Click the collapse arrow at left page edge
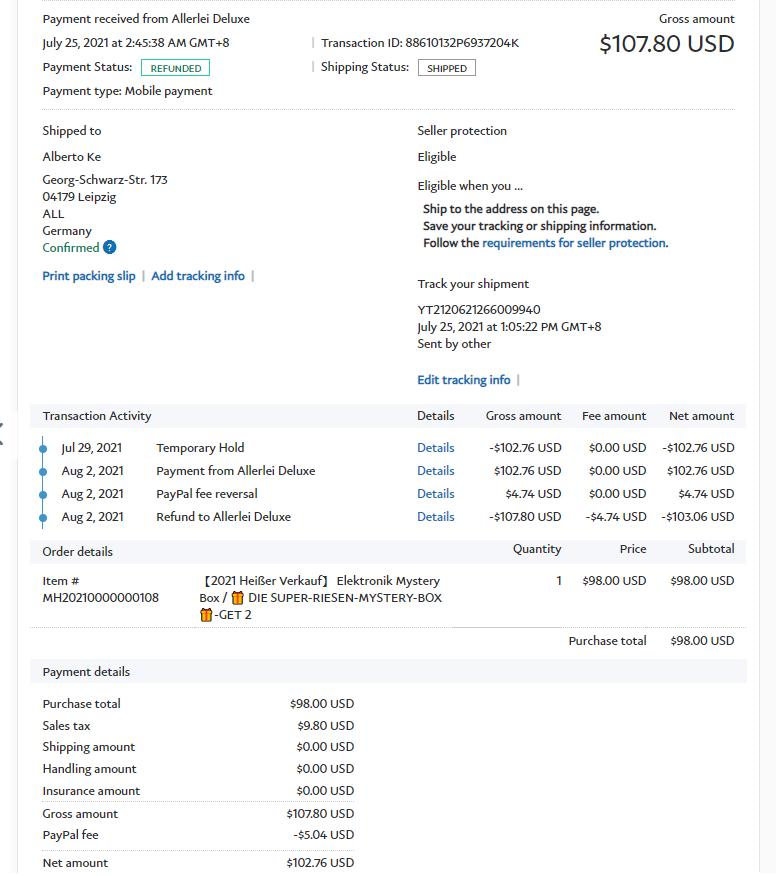776x876 pixels. tap(2, 432)
